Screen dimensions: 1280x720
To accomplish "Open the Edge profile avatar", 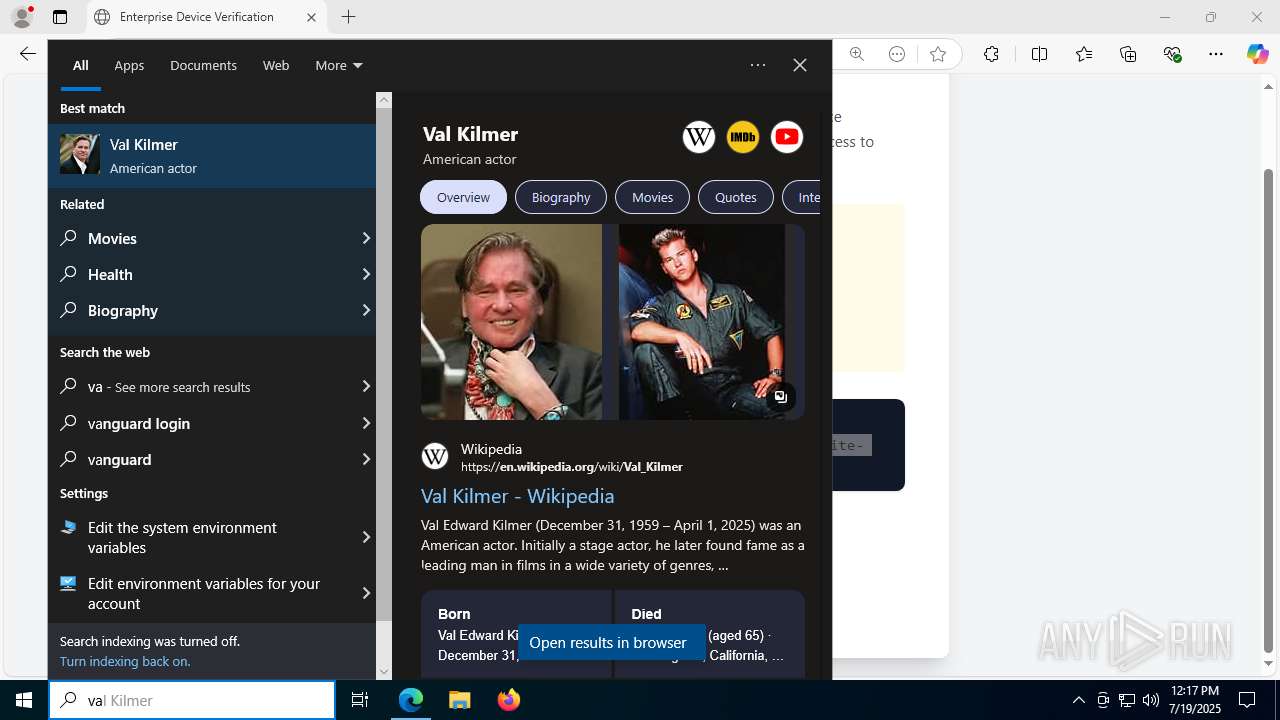I will tap(21, 17).
